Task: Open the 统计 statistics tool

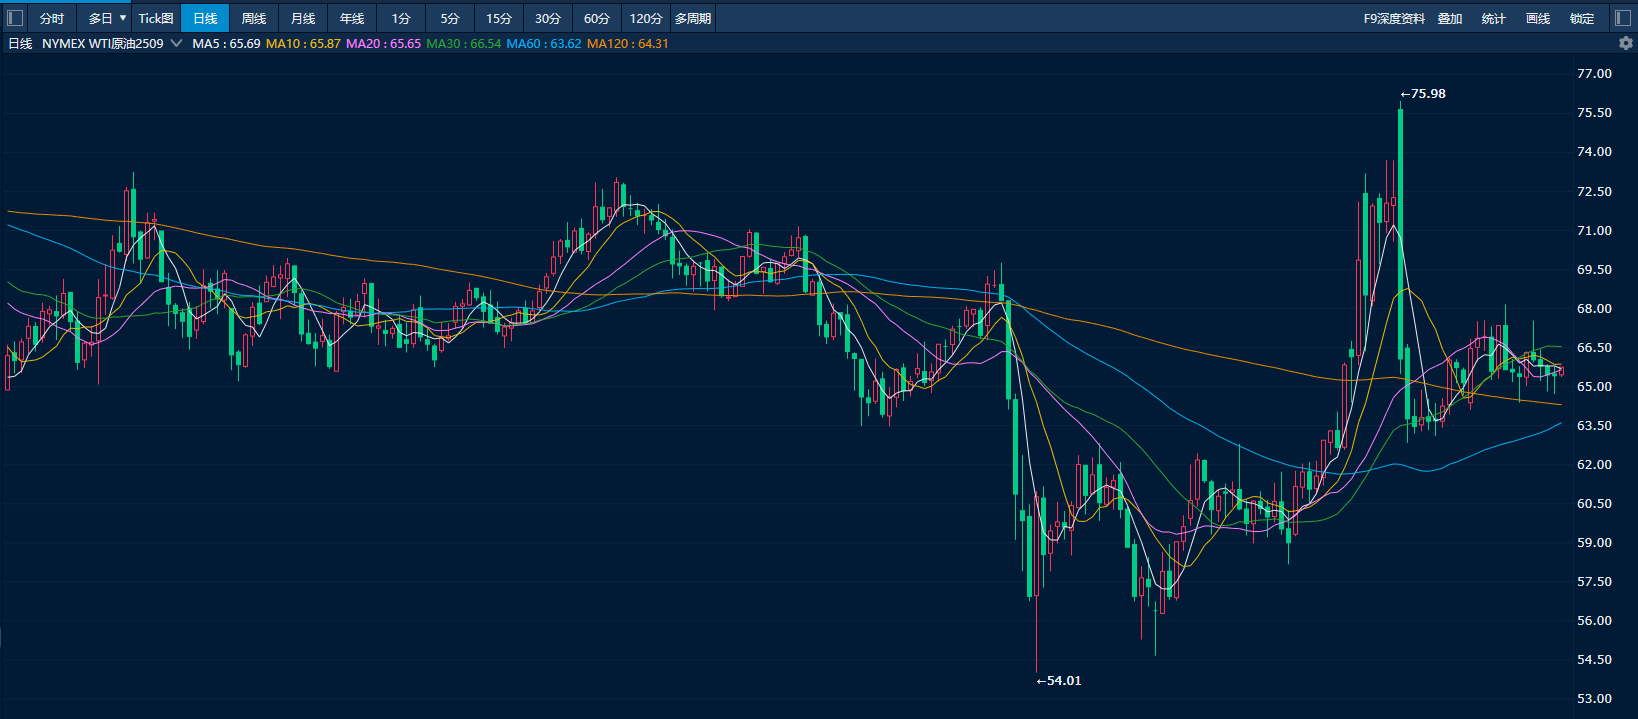Action: (1494, 18)
